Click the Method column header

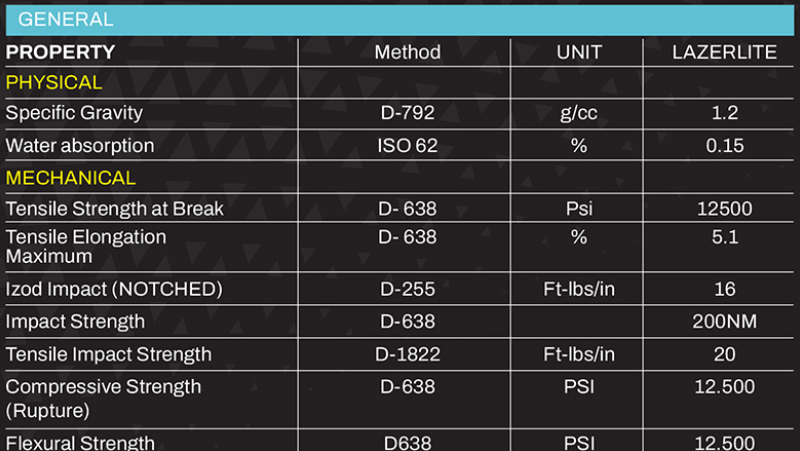point(407,53)
